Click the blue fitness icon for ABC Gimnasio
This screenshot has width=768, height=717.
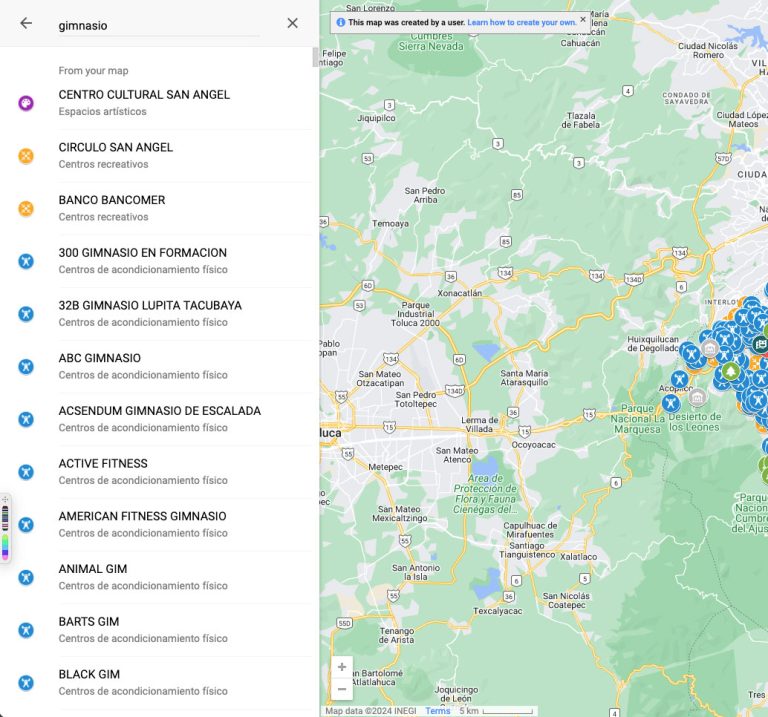[x=26, y=366]
